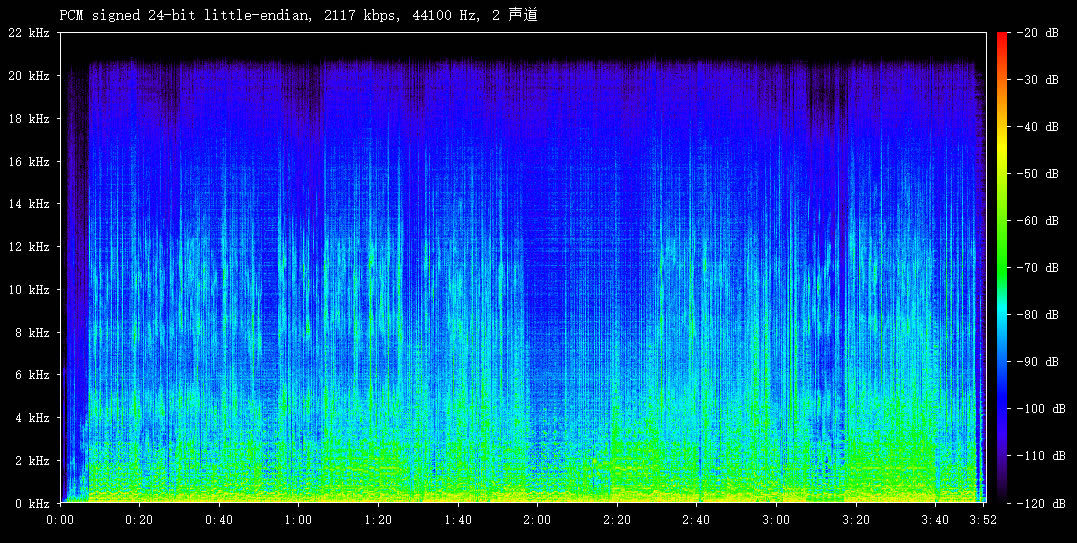Screen dimensions: 1077x543
Task: Click the -20 dB legend label
Action: coord(1039,33)
